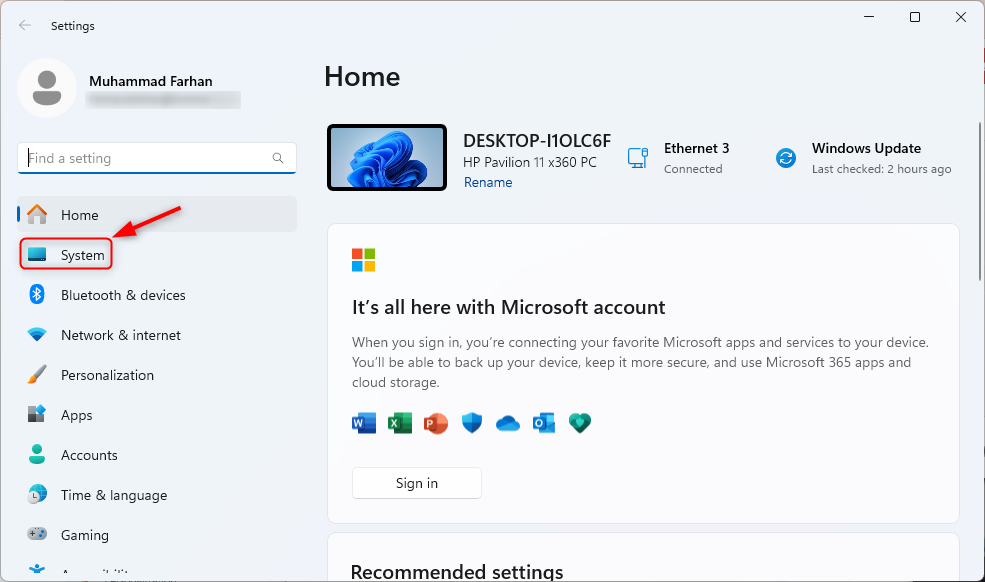This screenshot has width=985, height=582.
Task: Click the Muhammad Farhan account name
Action: [x=151, y=81]
